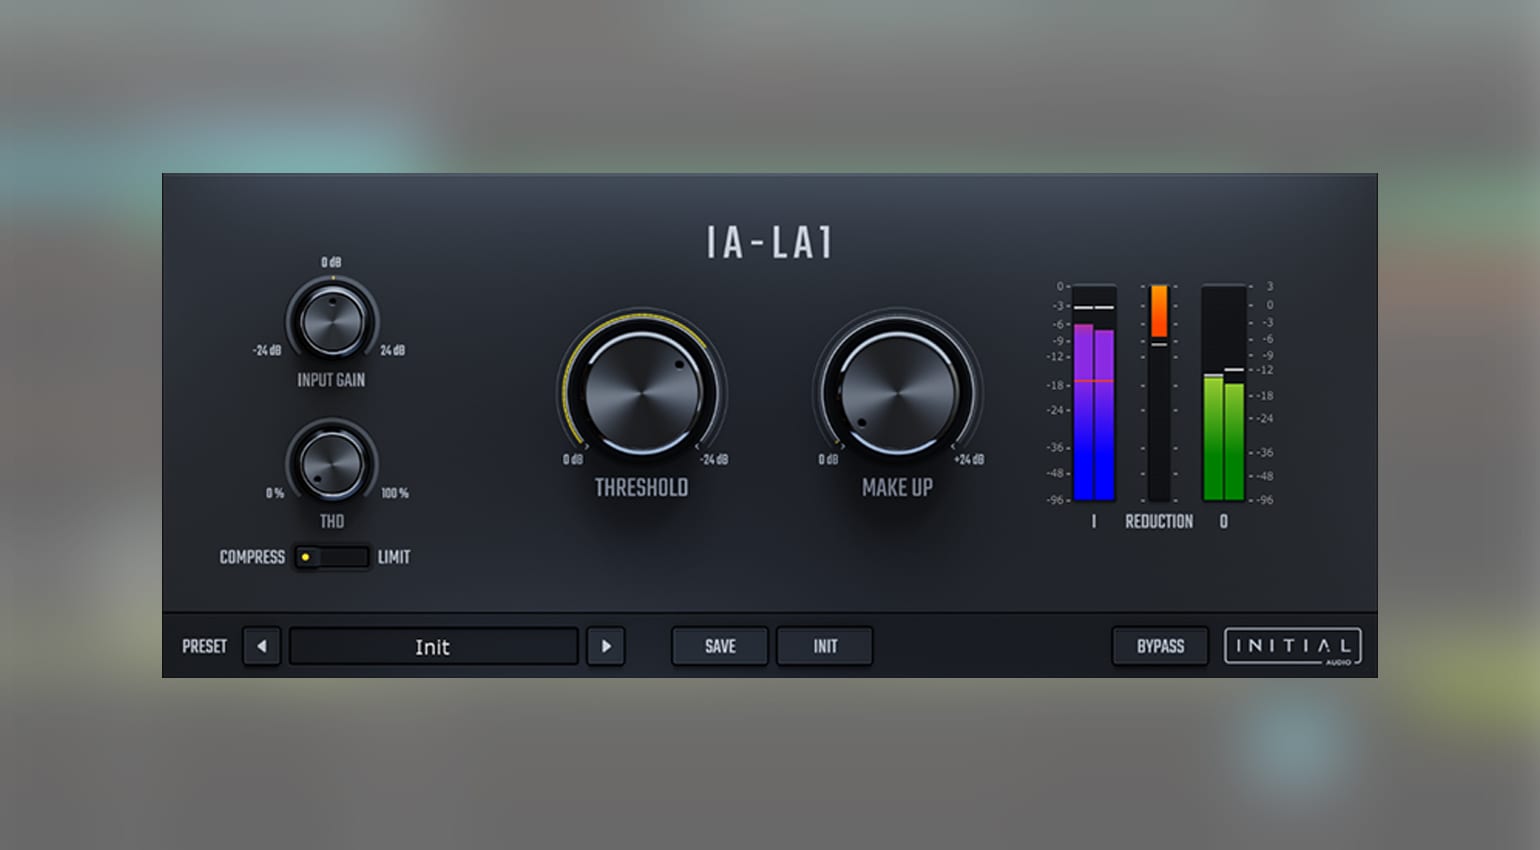Click the orange gain reduction meter
The width and height of the screenshot is (1540, 850).
(x=1159, y=393)
